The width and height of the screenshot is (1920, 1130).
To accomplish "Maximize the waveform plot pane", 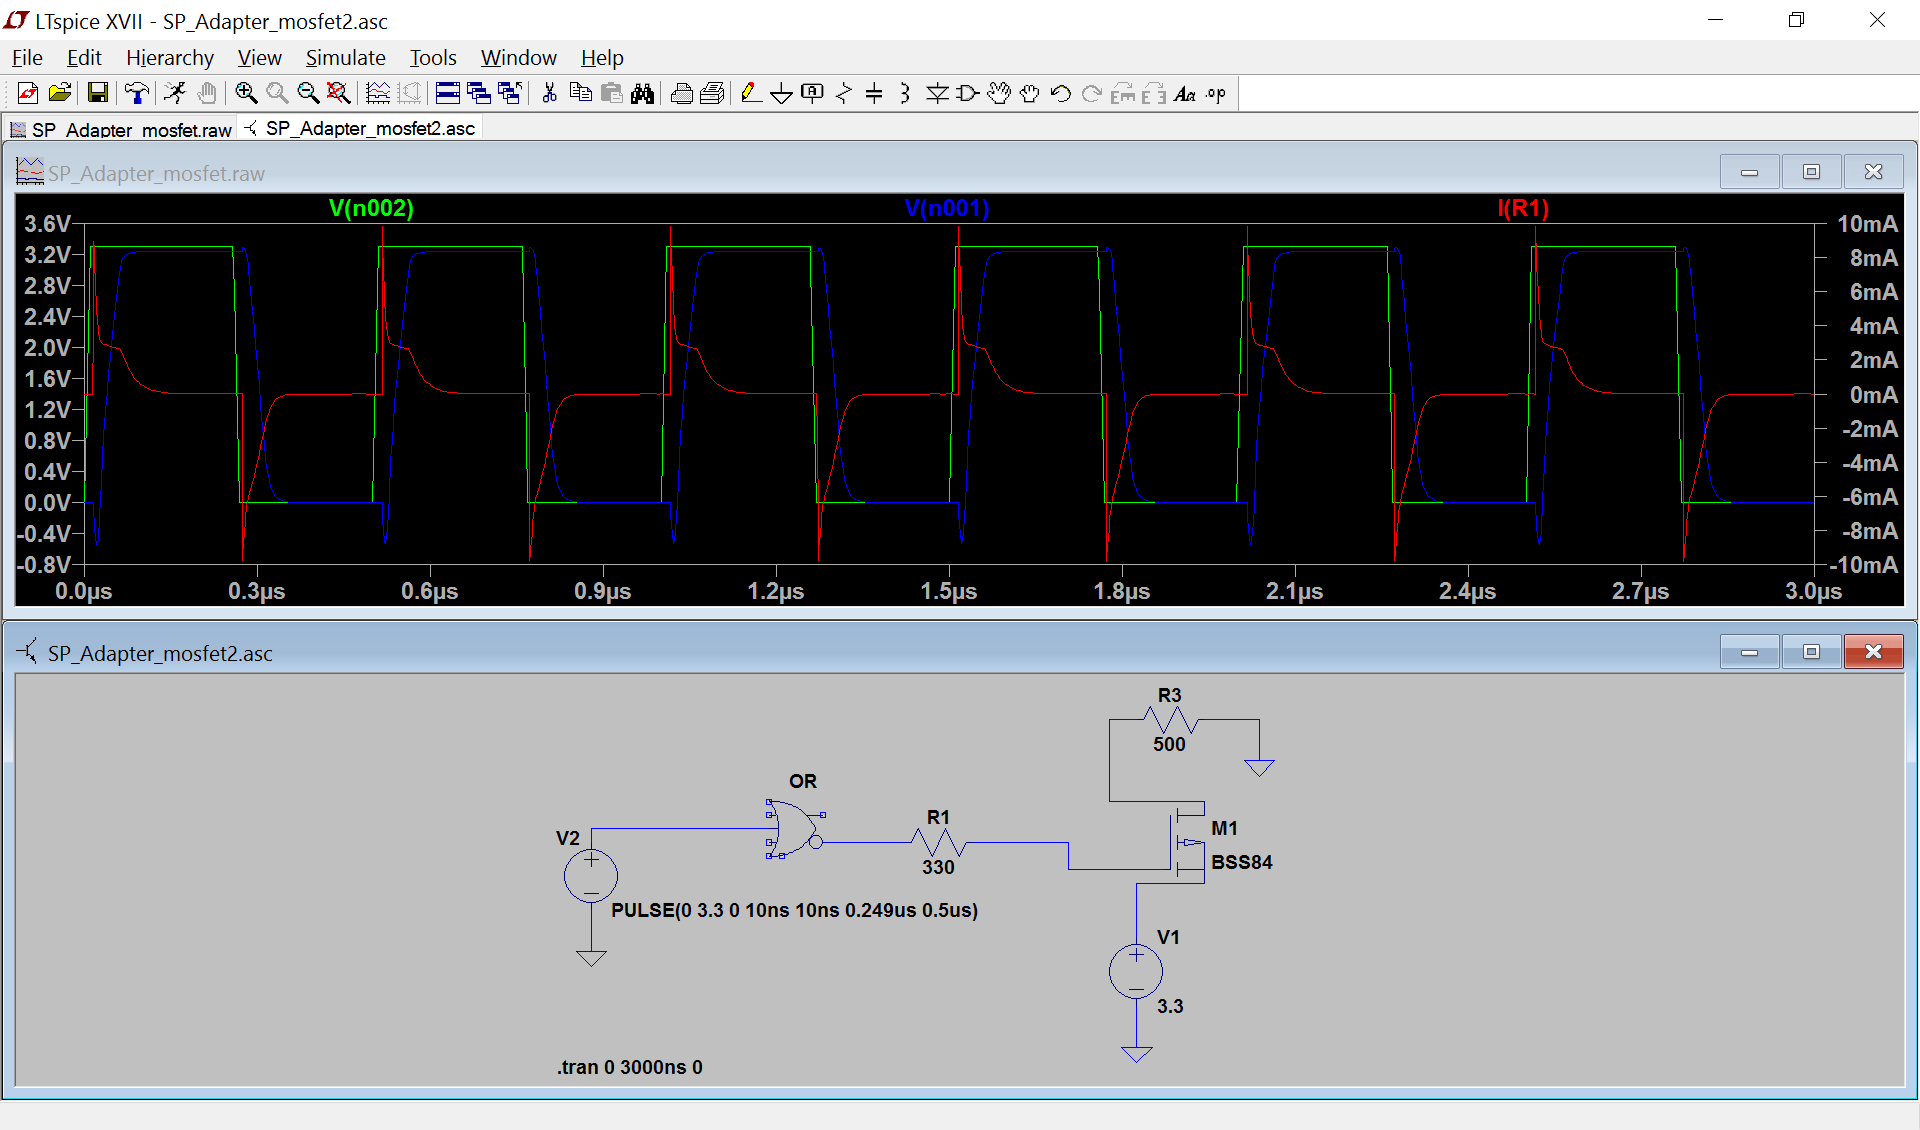I will coord(1811,172).
